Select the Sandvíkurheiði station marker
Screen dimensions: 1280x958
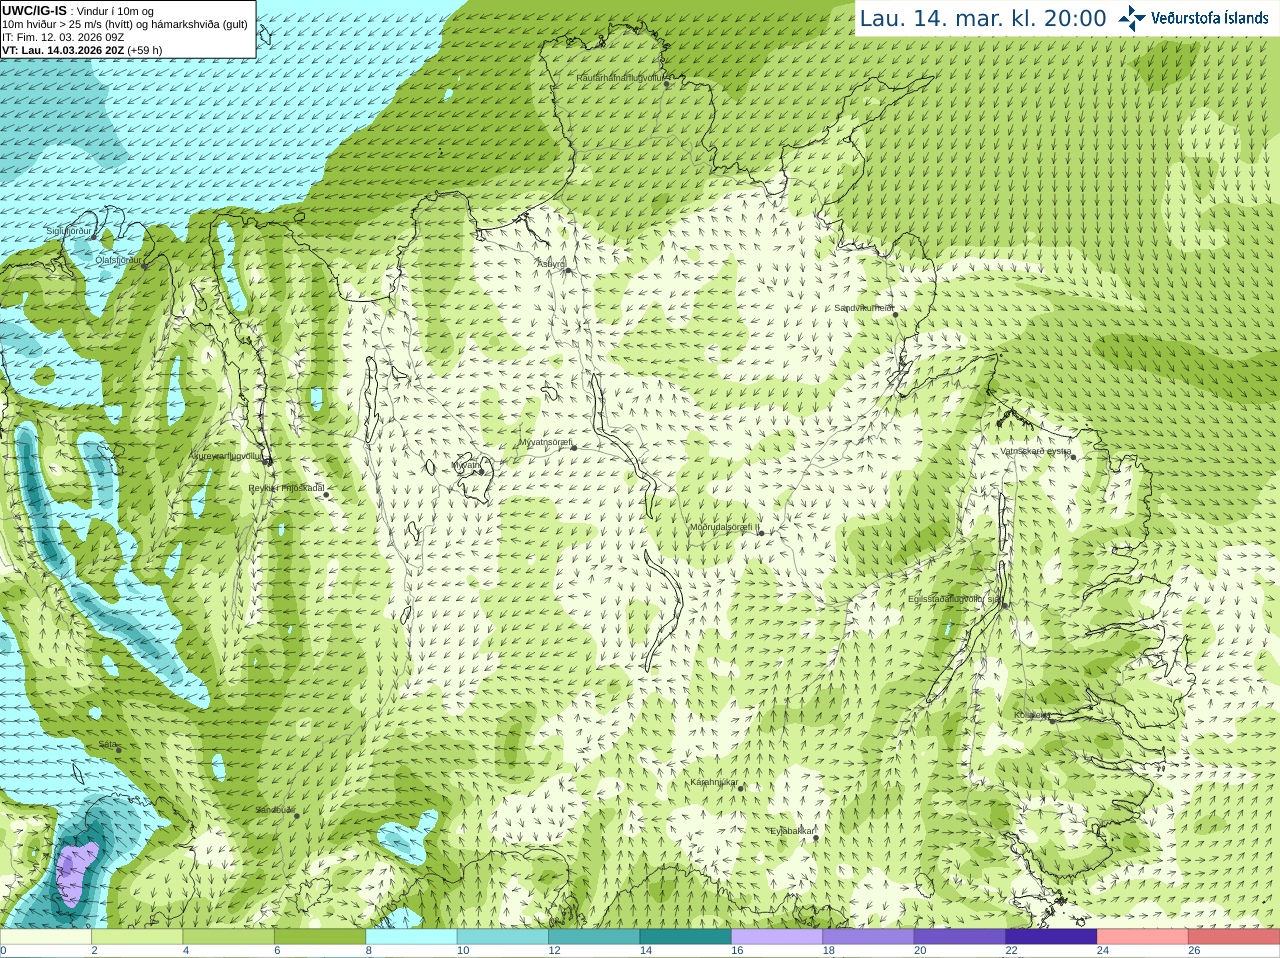point(896,314)
